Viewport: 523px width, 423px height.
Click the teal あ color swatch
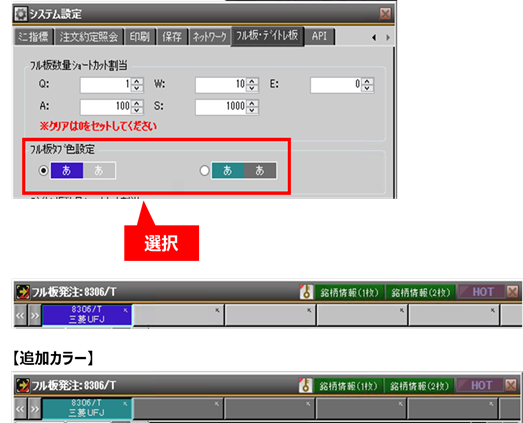click(x=227, y=170)
